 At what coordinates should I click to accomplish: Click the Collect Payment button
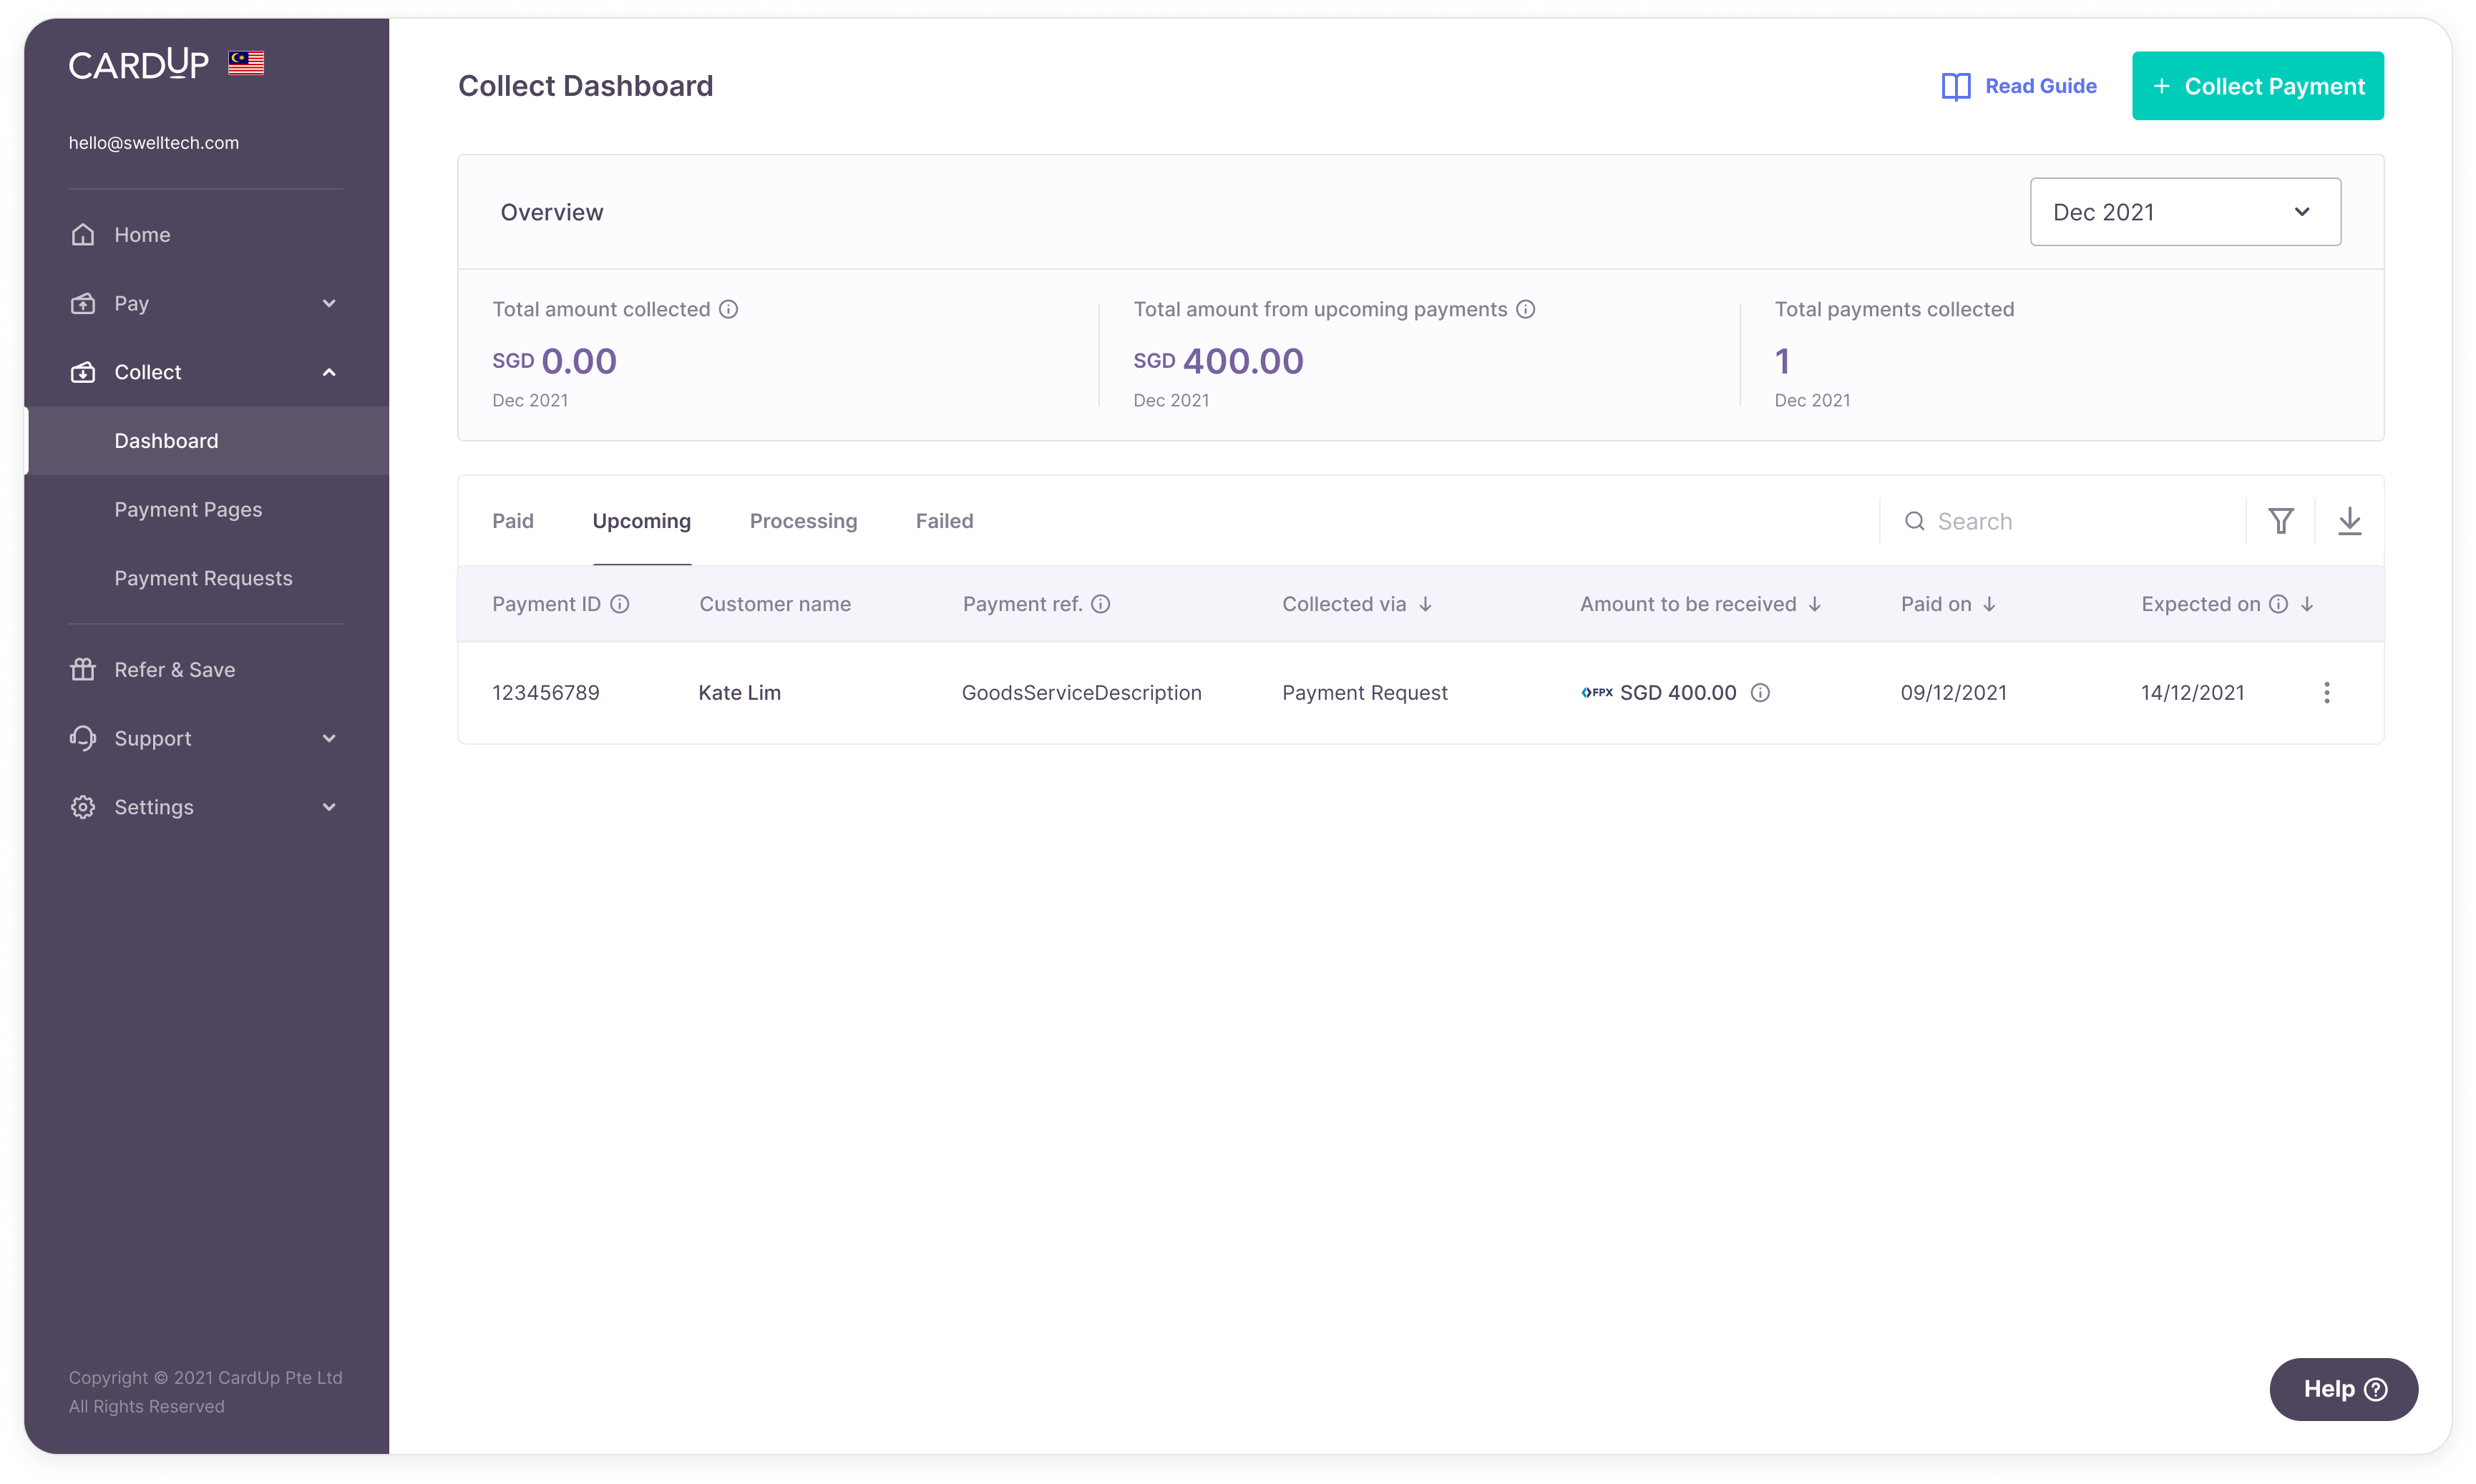[x=2257, y=86]
